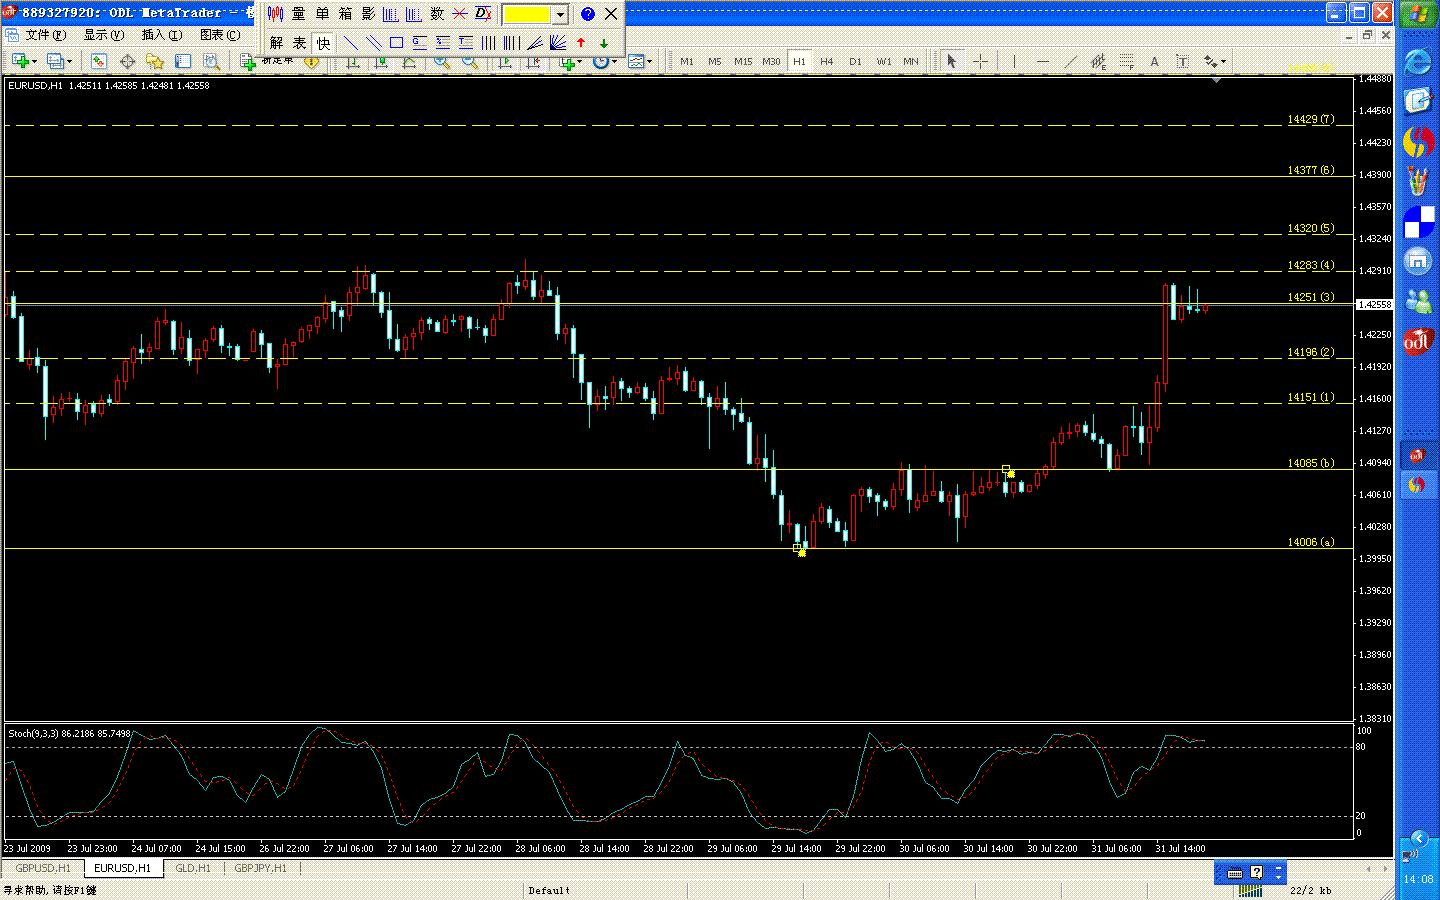The height and width of the screenshot is (900, 1440).
Task: Click the 箱 button in the floating toolbar
Action: pyautogui.click(x=345, y=14)
